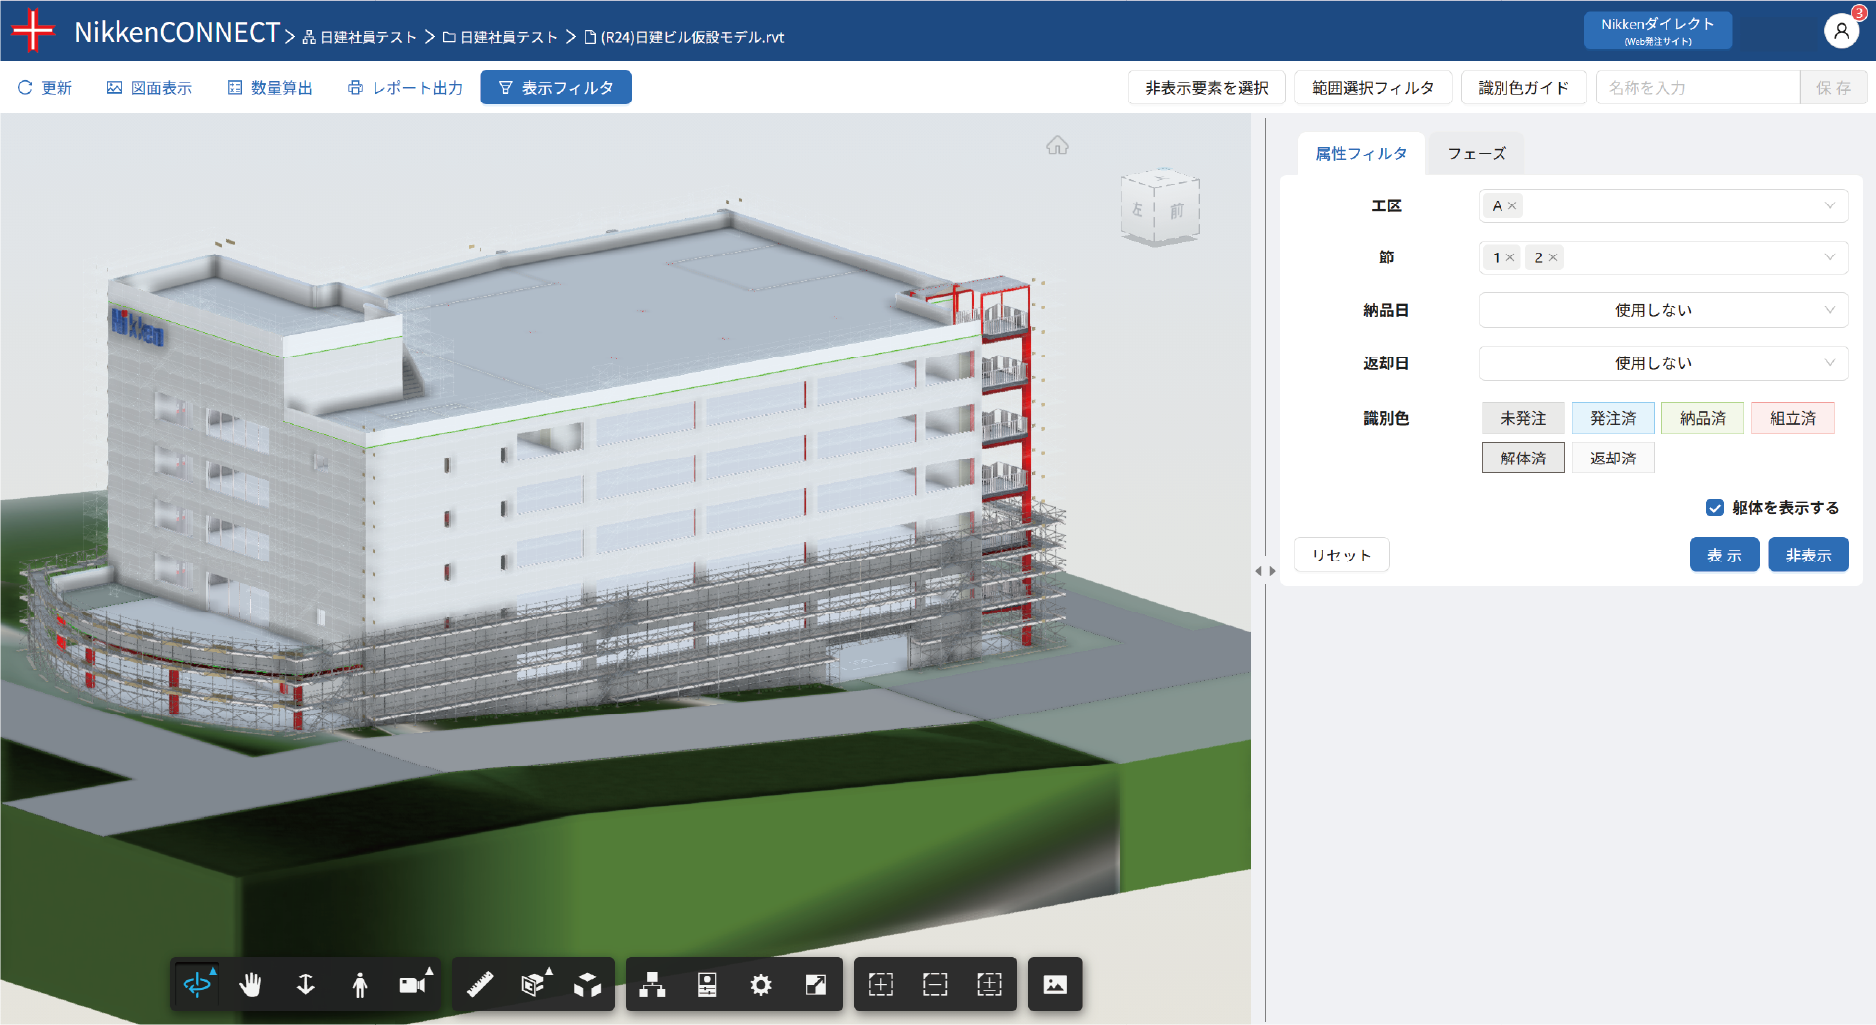Image resolution: width=1876 pixels, height=1025 pixels.
Task: Select the Orbit tool in viewer toolbar
Action: coord(197,985)
